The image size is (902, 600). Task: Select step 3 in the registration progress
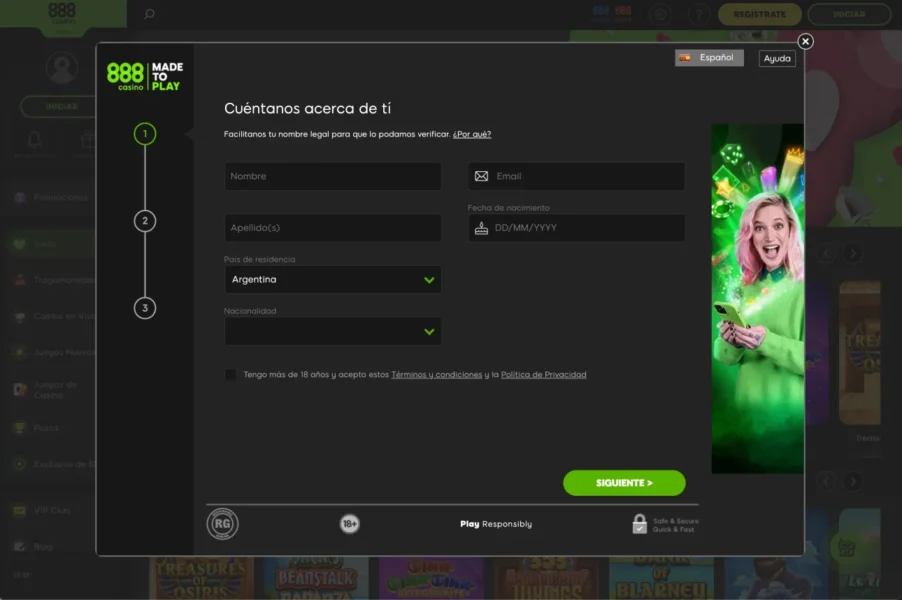[x=145, y=309]
